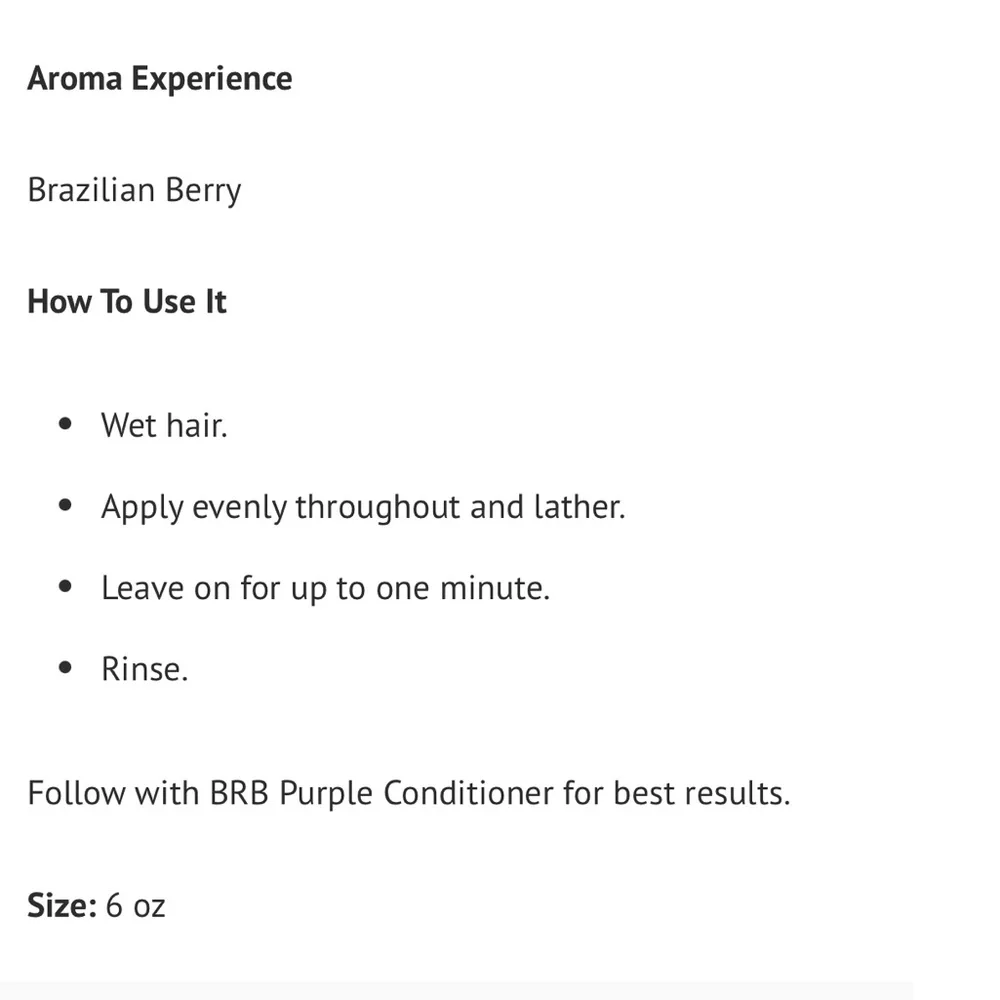Viewport: 1000px width, 1000px height.
Task: Click the Aroma Experience heading
Action: coord(160,79)
